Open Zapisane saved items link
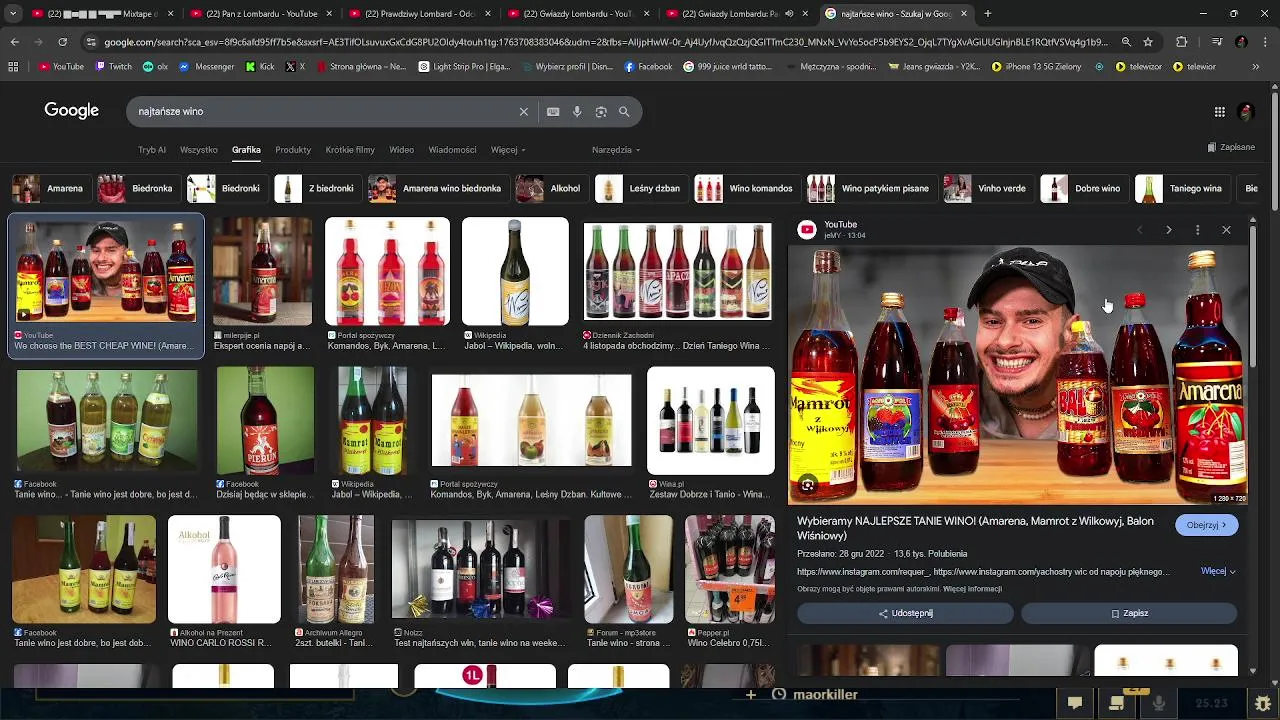 [x=1231, y=147]
